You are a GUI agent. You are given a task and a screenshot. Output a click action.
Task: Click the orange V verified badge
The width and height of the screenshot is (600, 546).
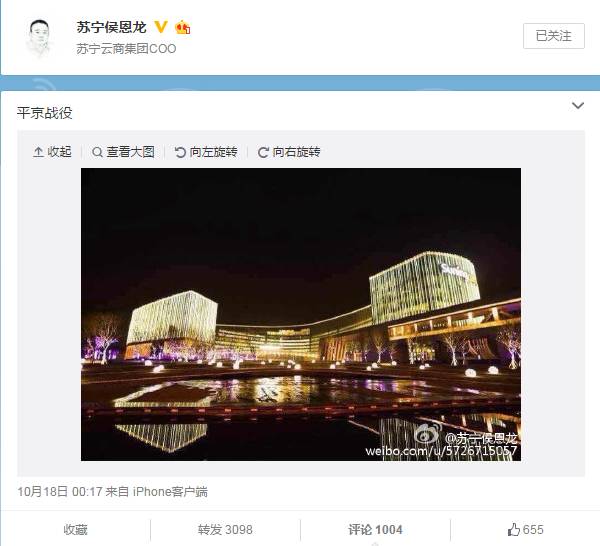point(161,27)
